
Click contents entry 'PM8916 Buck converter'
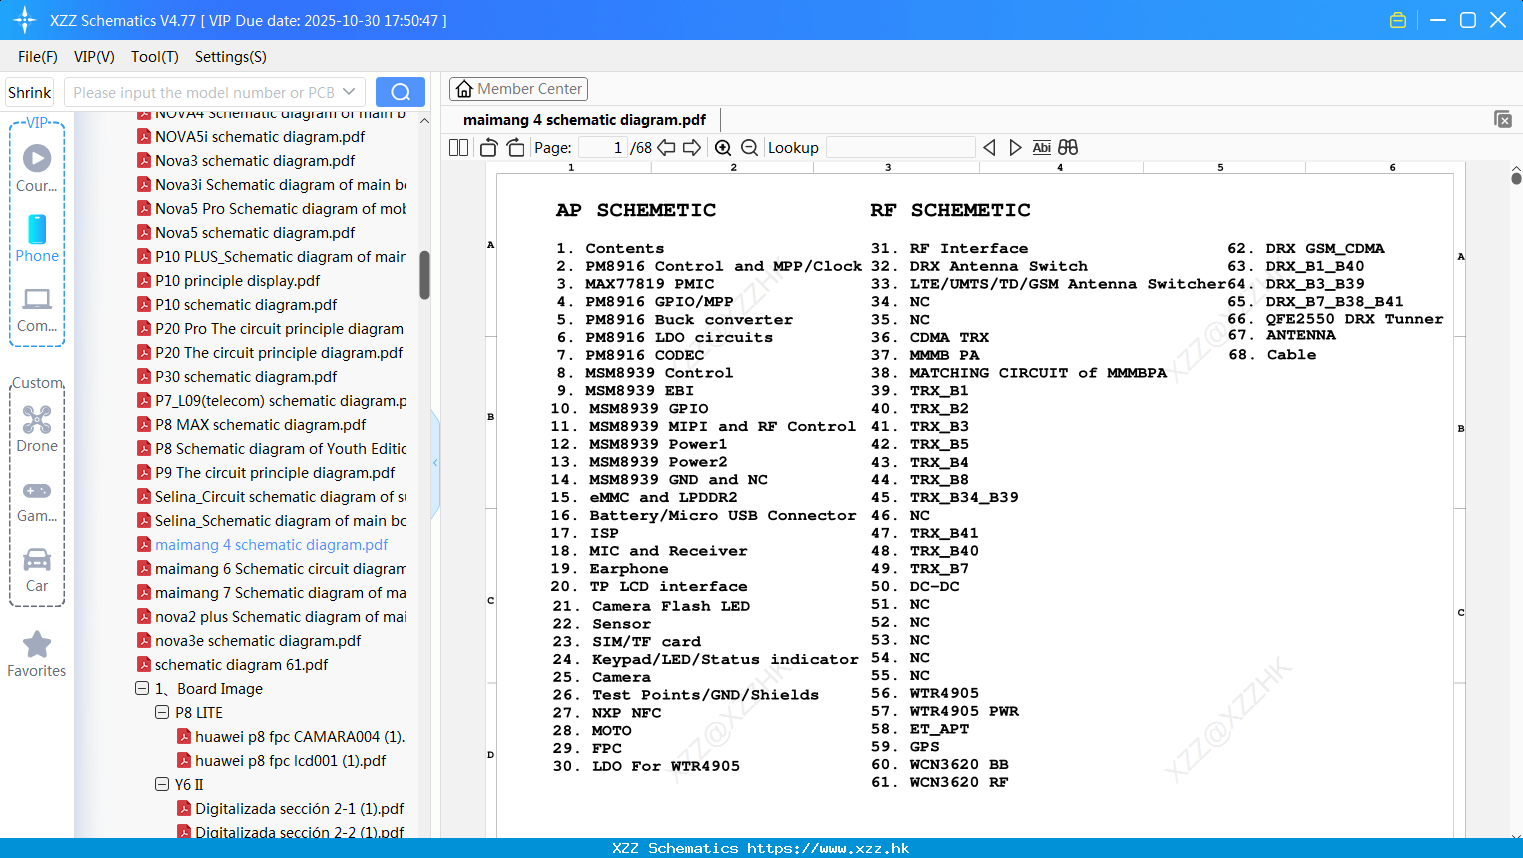[x=689, y=320]
